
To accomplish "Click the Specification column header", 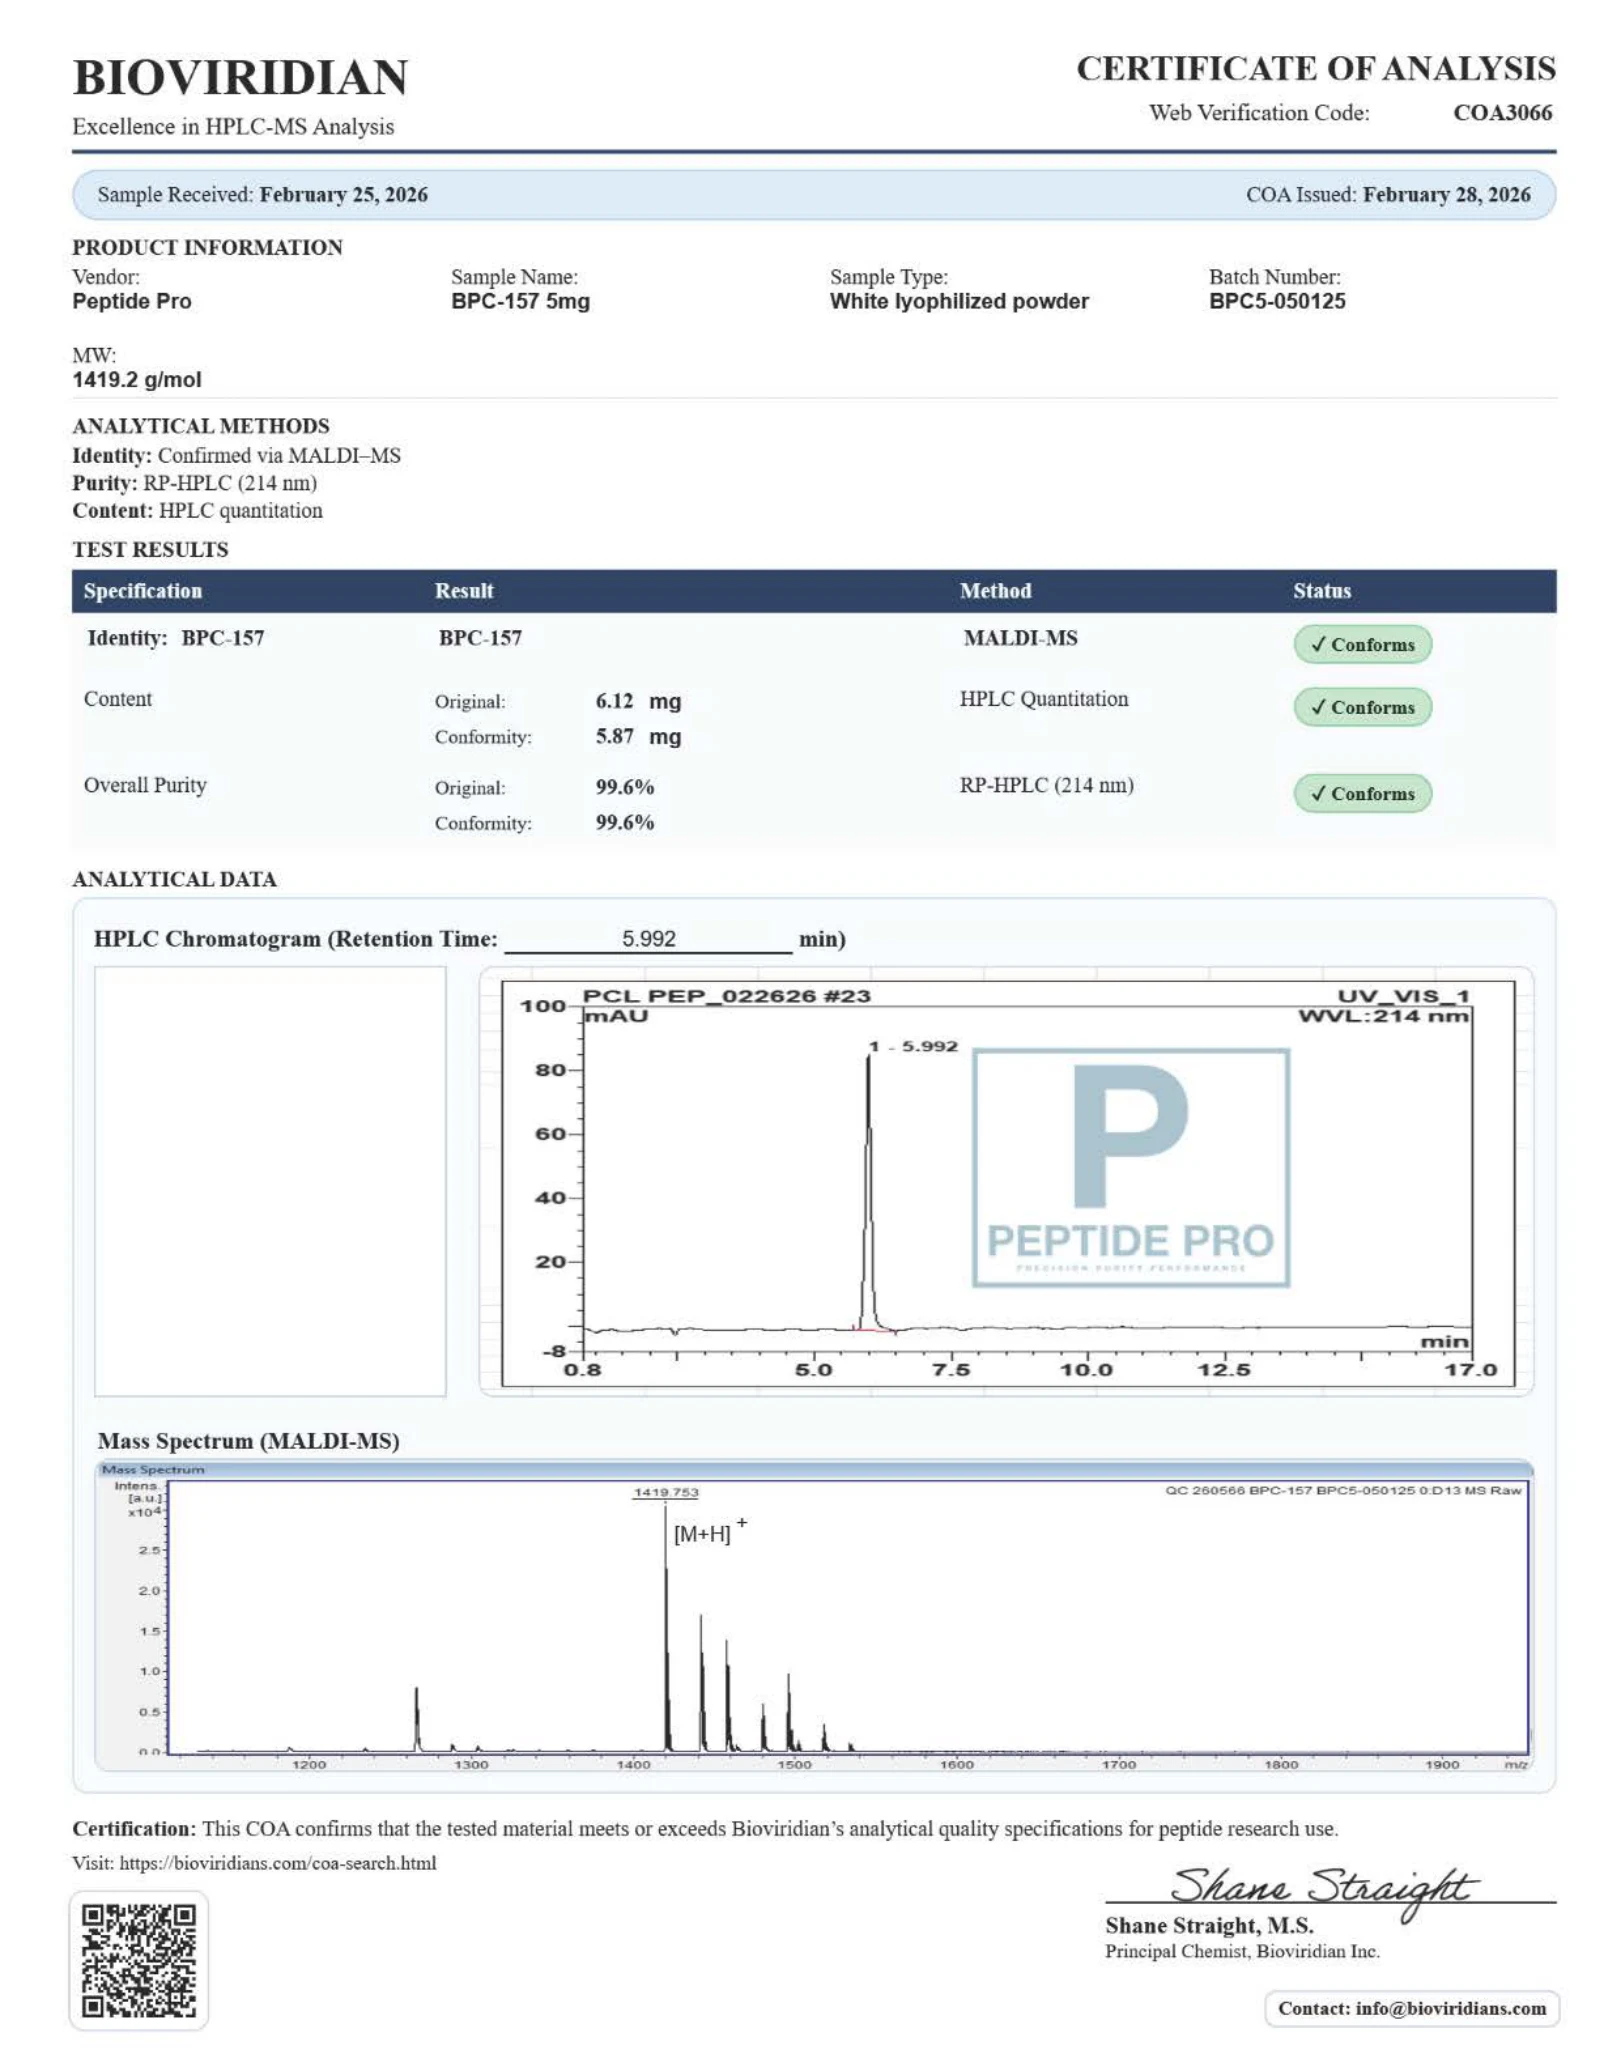I will pyautogui.click(x=143, y=591).
